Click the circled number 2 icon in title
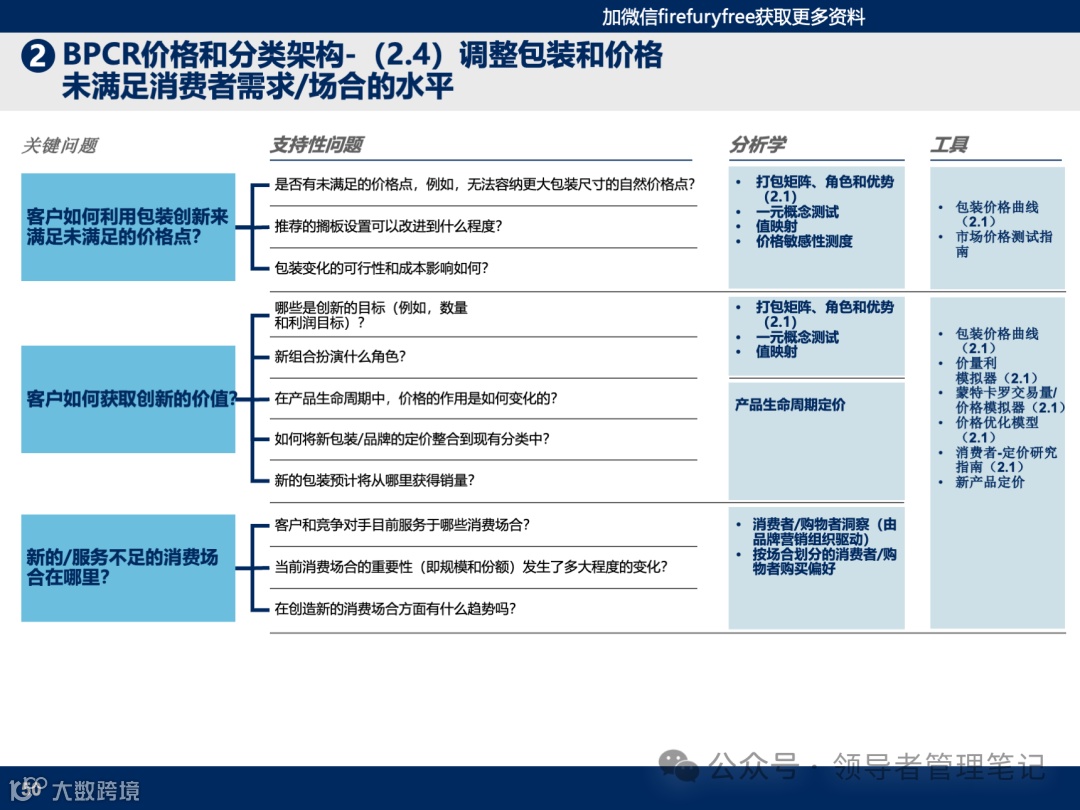Viewport: 1080px width, 810px height. click(38, 56)
